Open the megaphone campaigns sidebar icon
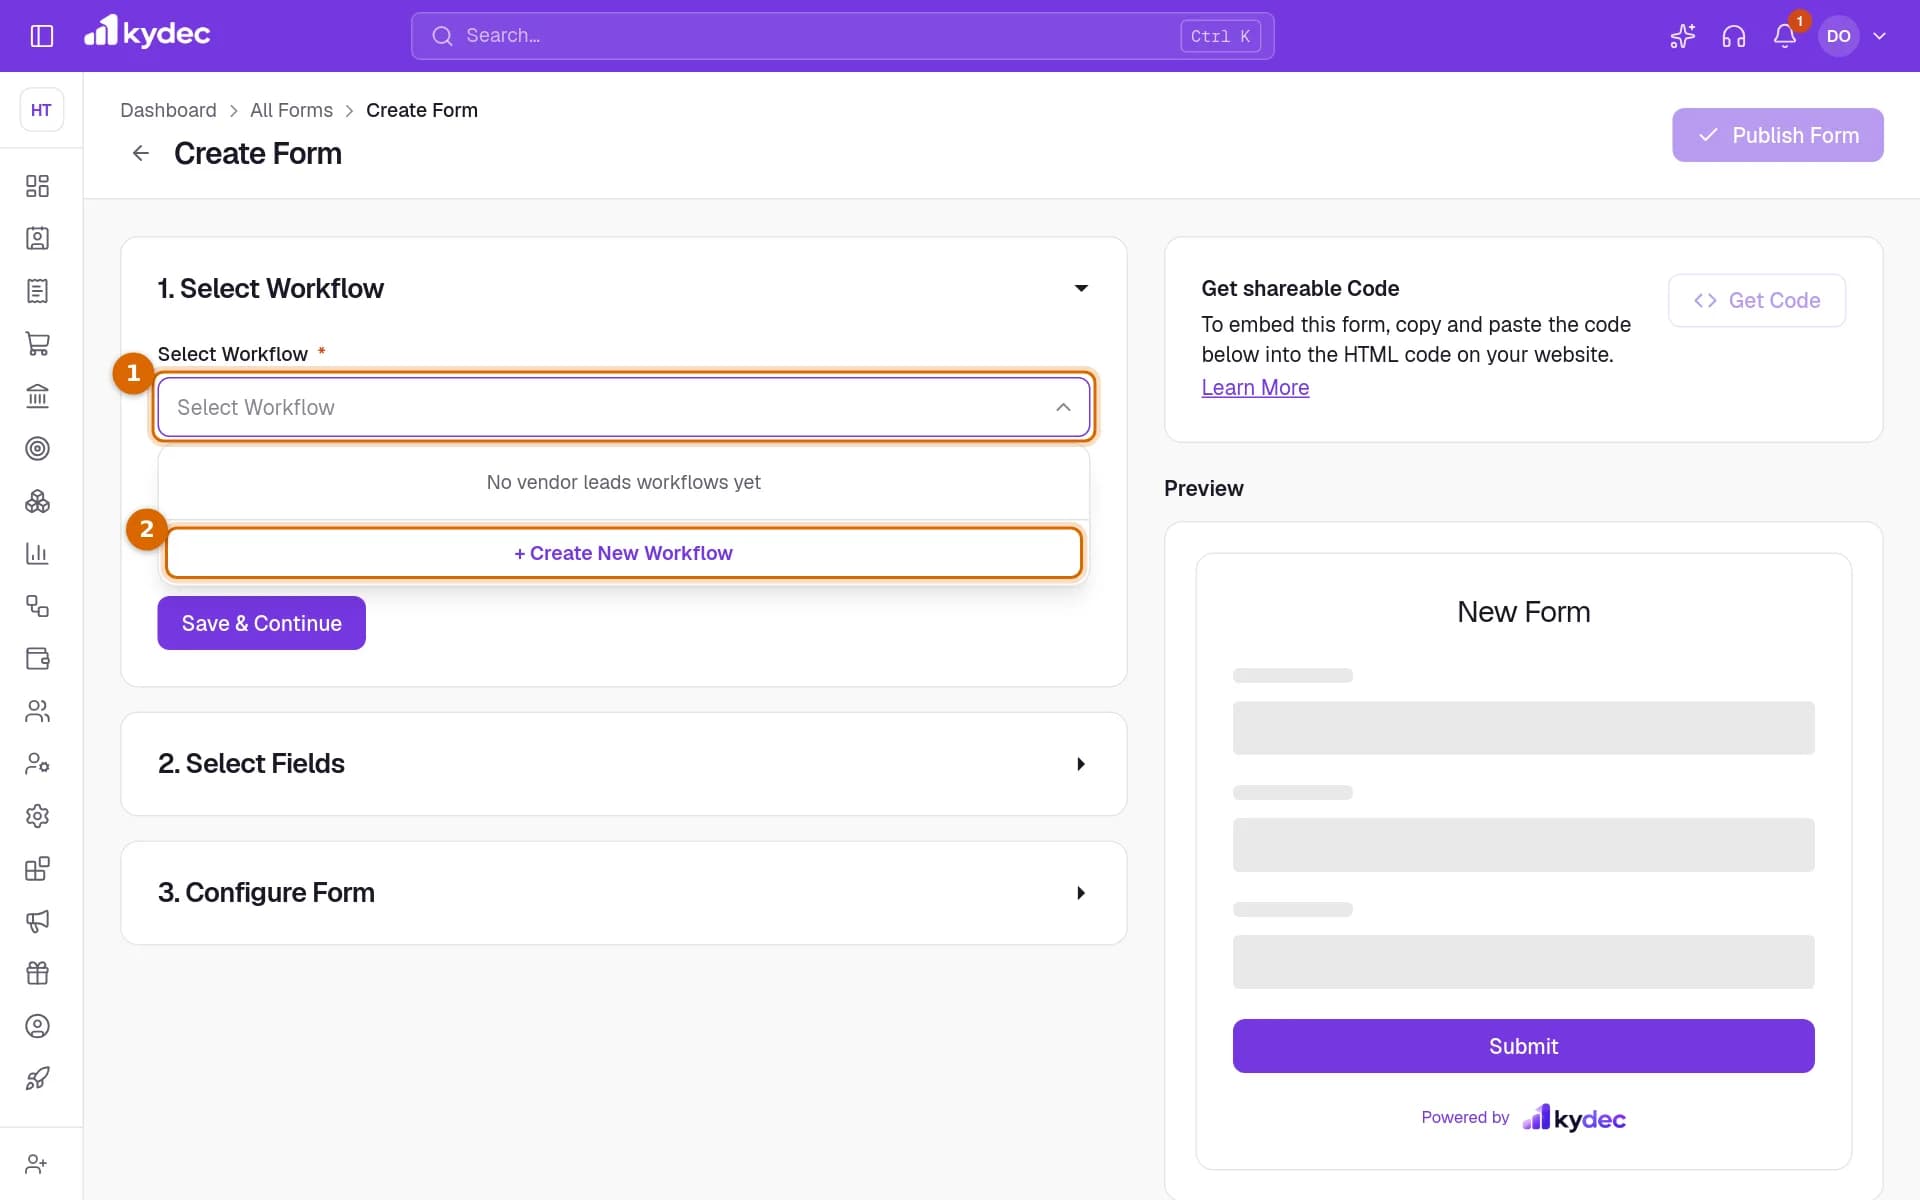The image size is (1920, 1200). tap(38, 921)
